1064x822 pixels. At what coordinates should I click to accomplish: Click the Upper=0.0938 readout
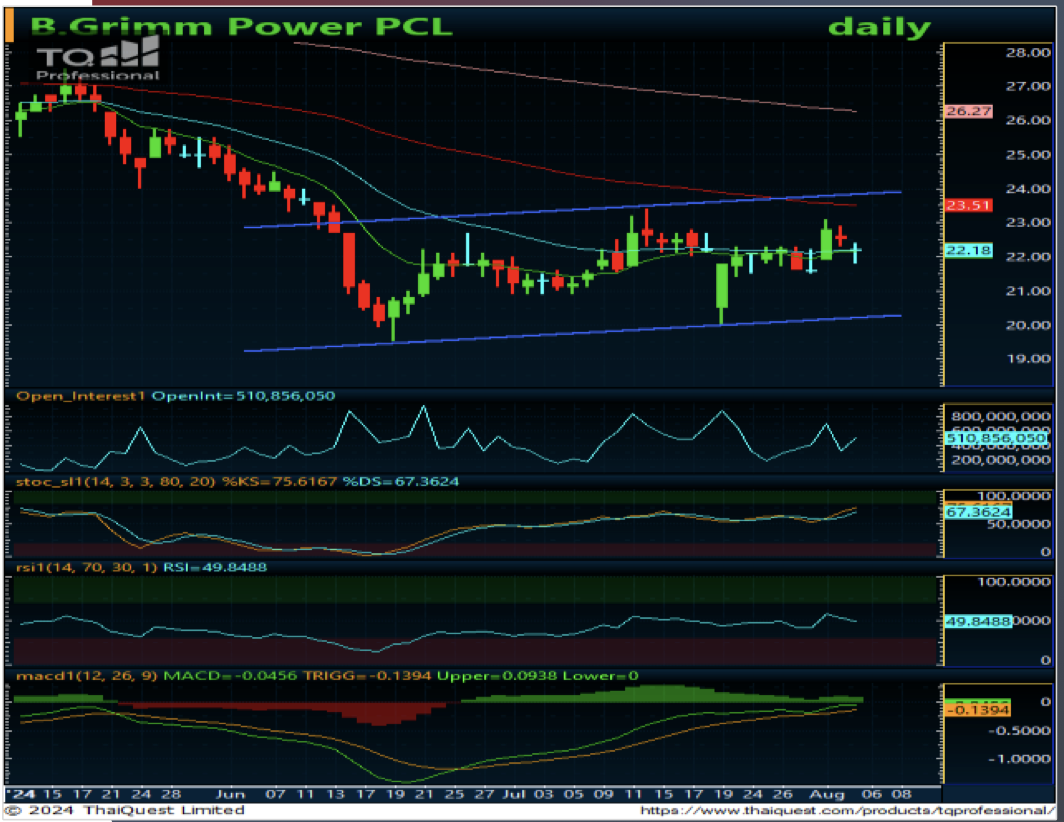point(497,675)
